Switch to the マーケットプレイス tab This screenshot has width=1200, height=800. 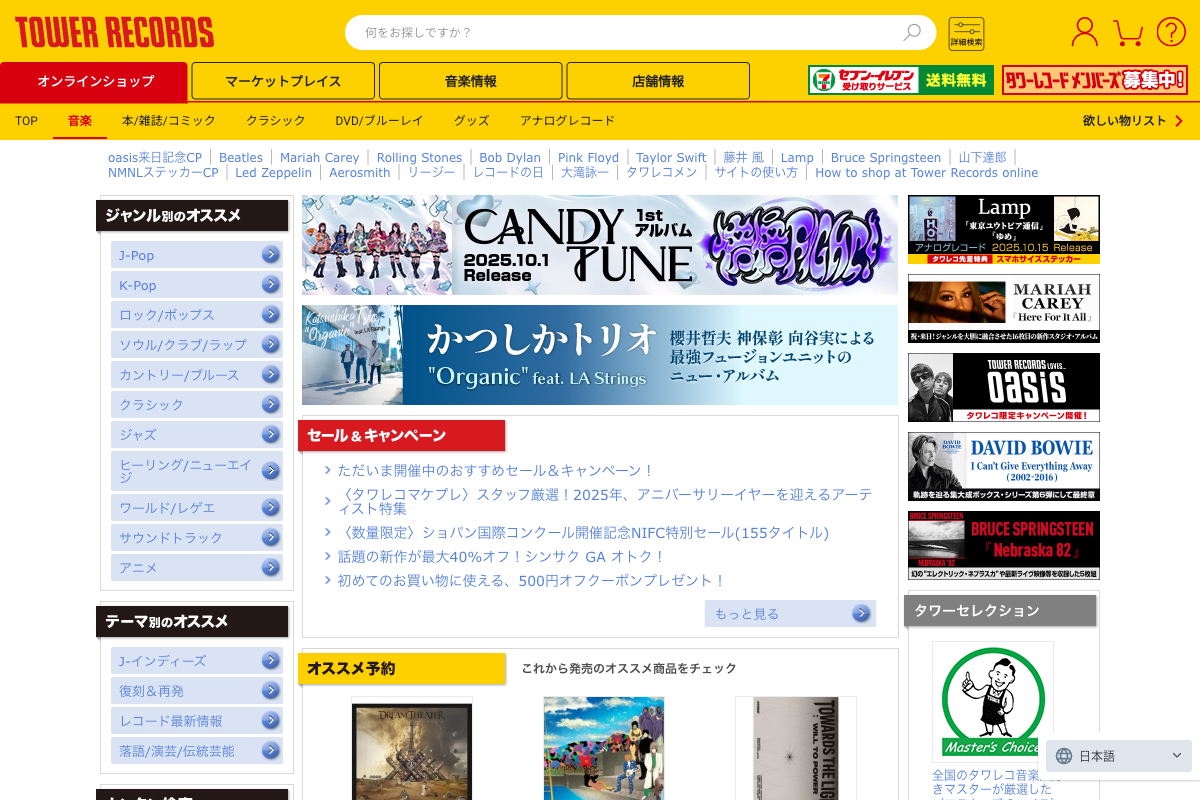tap(283, 81)
